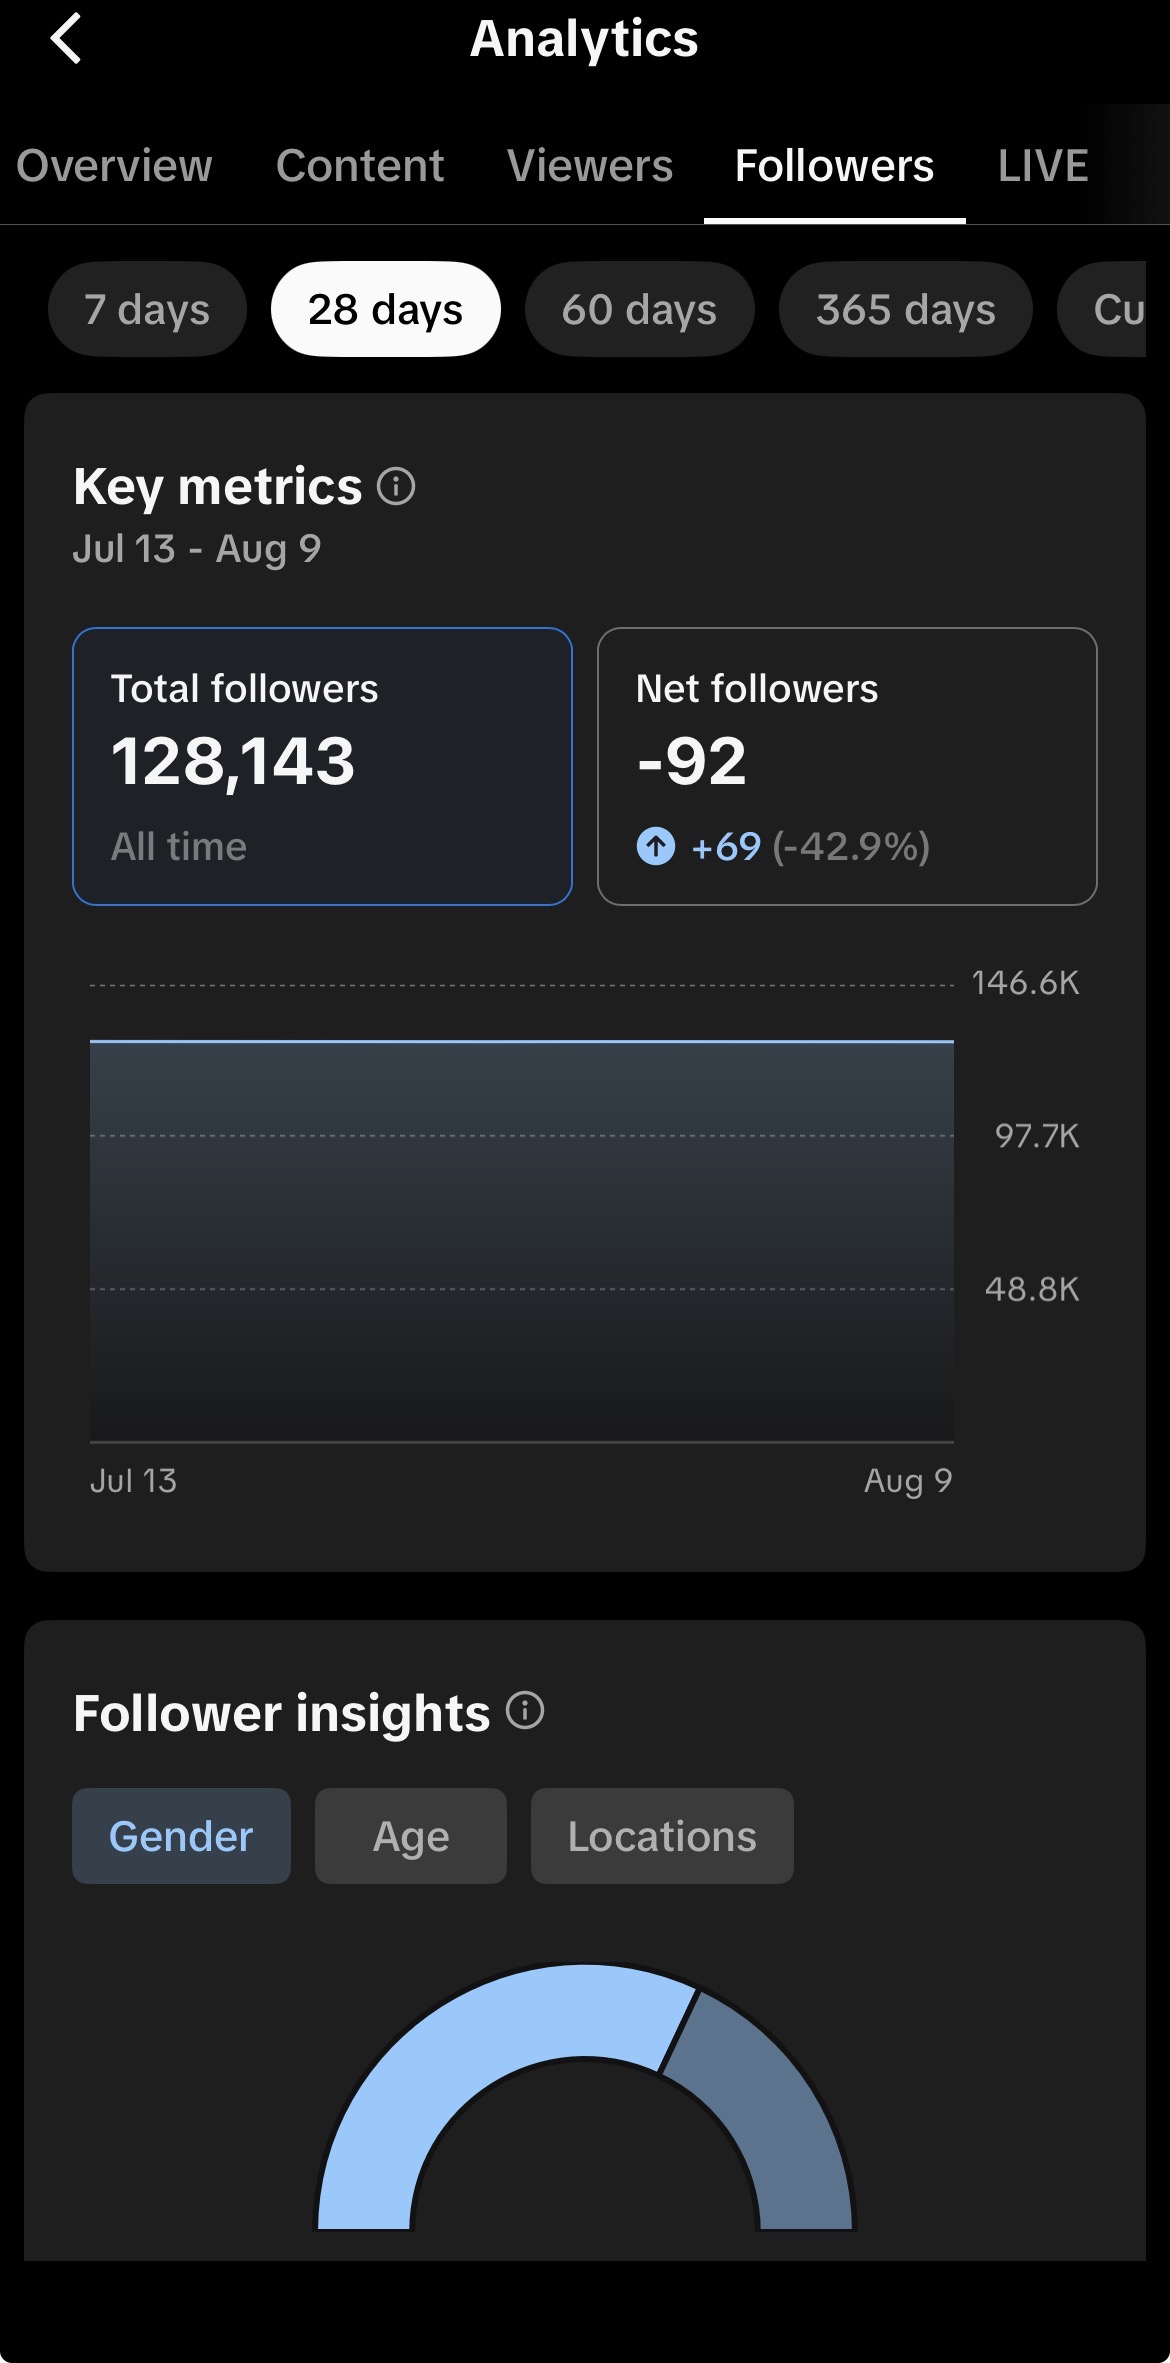
Task: Open the Custom date range chip
Action: pos(1112,309)
